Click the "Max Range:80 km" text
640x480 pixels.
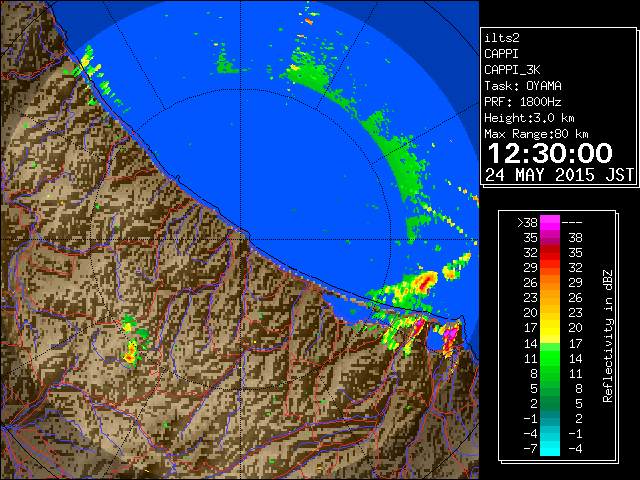(x=536, y=134)
